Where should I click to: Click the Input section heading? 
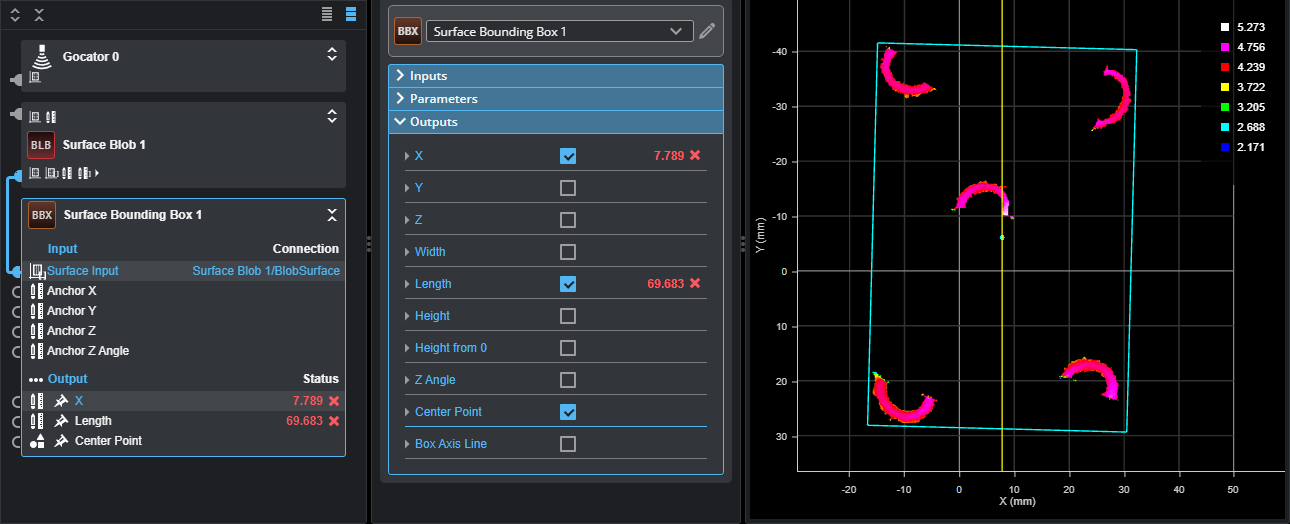coord(62,249)
